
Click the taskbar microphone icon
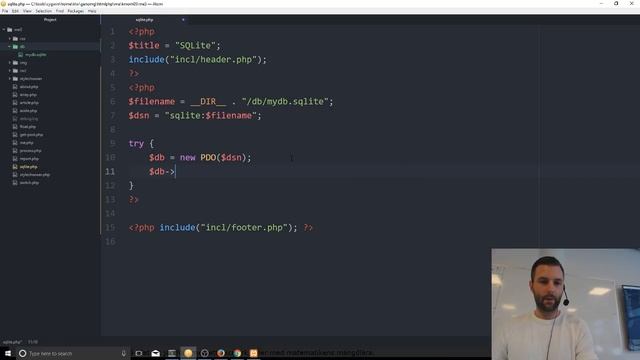coord(124,353)
